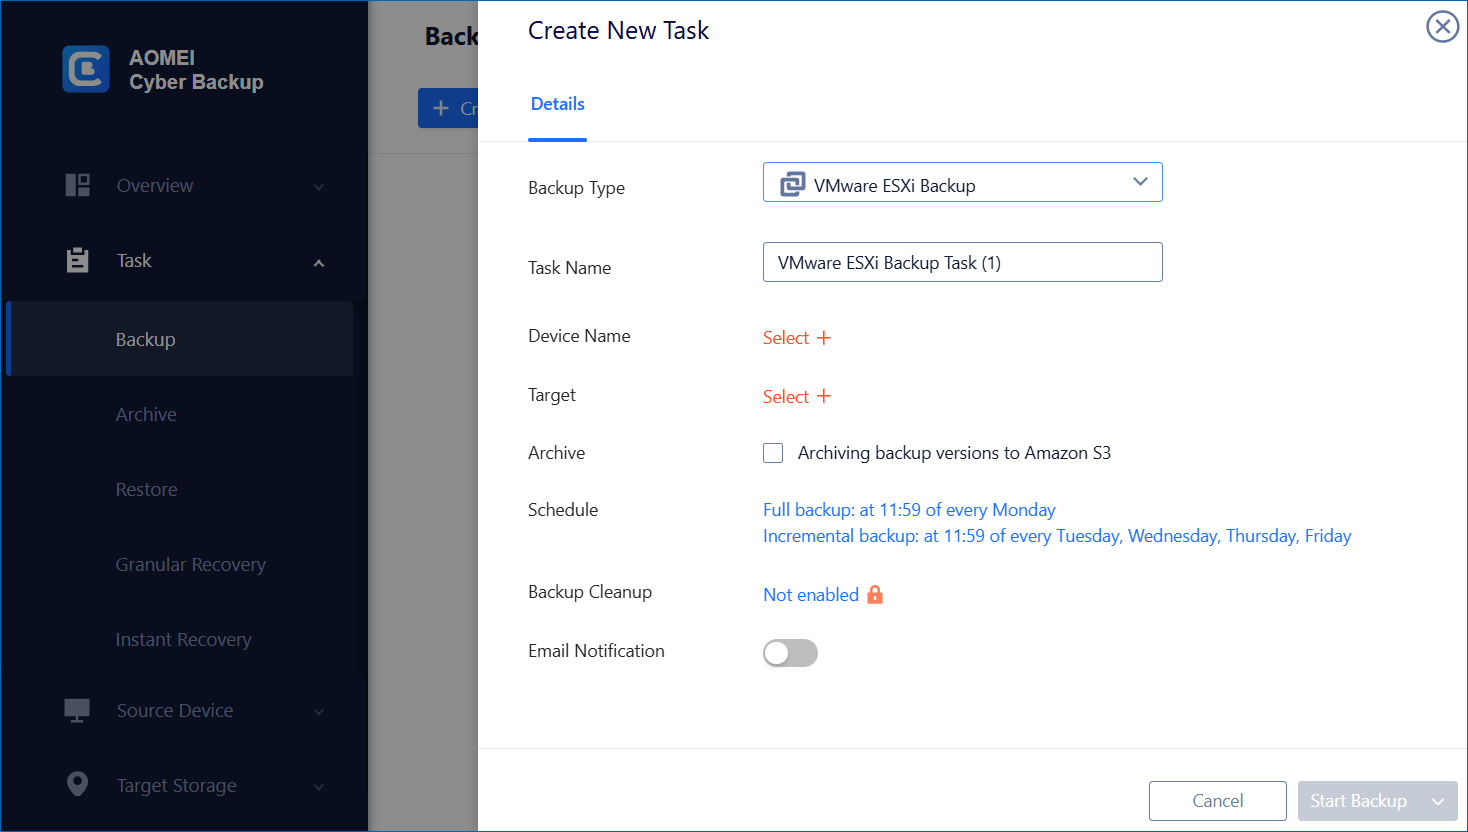The height and width of the screenshot is (832, 1468).
Task: Click the Source Device sidebar label
Action: (x=175, y=710)
